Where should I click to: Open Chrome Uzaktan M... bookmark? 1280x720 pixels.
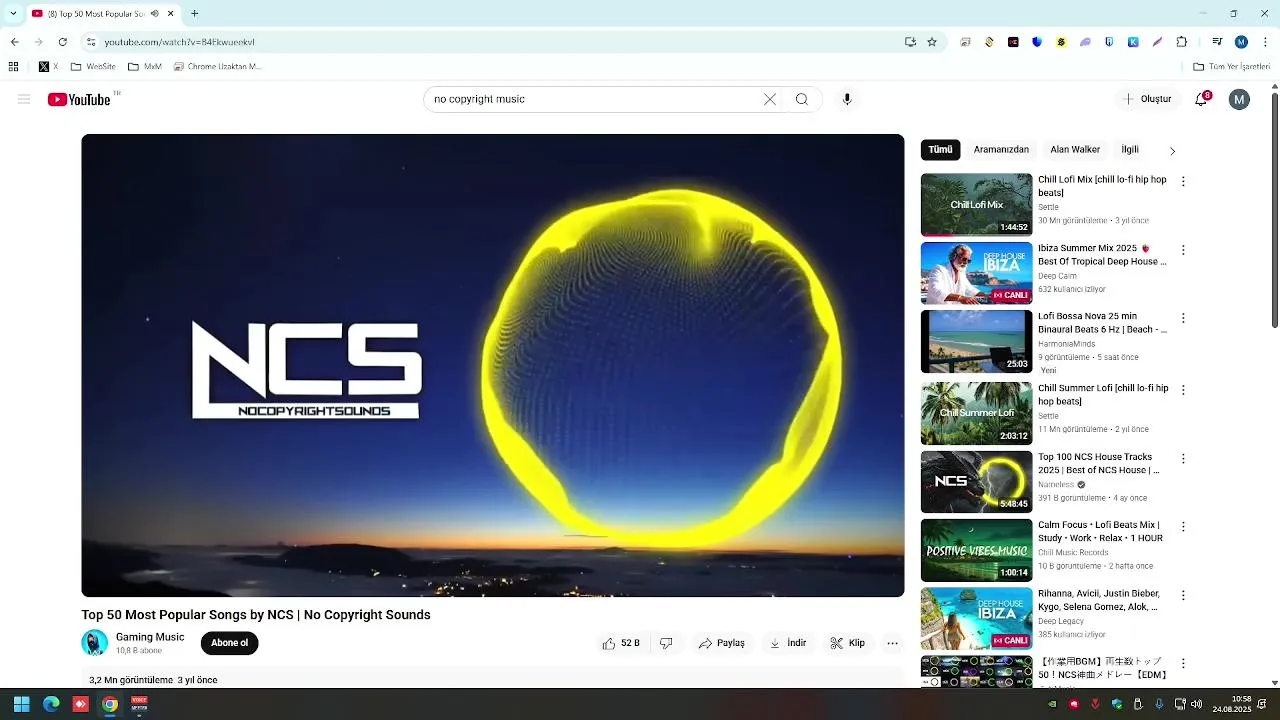[x=218, y=67]
